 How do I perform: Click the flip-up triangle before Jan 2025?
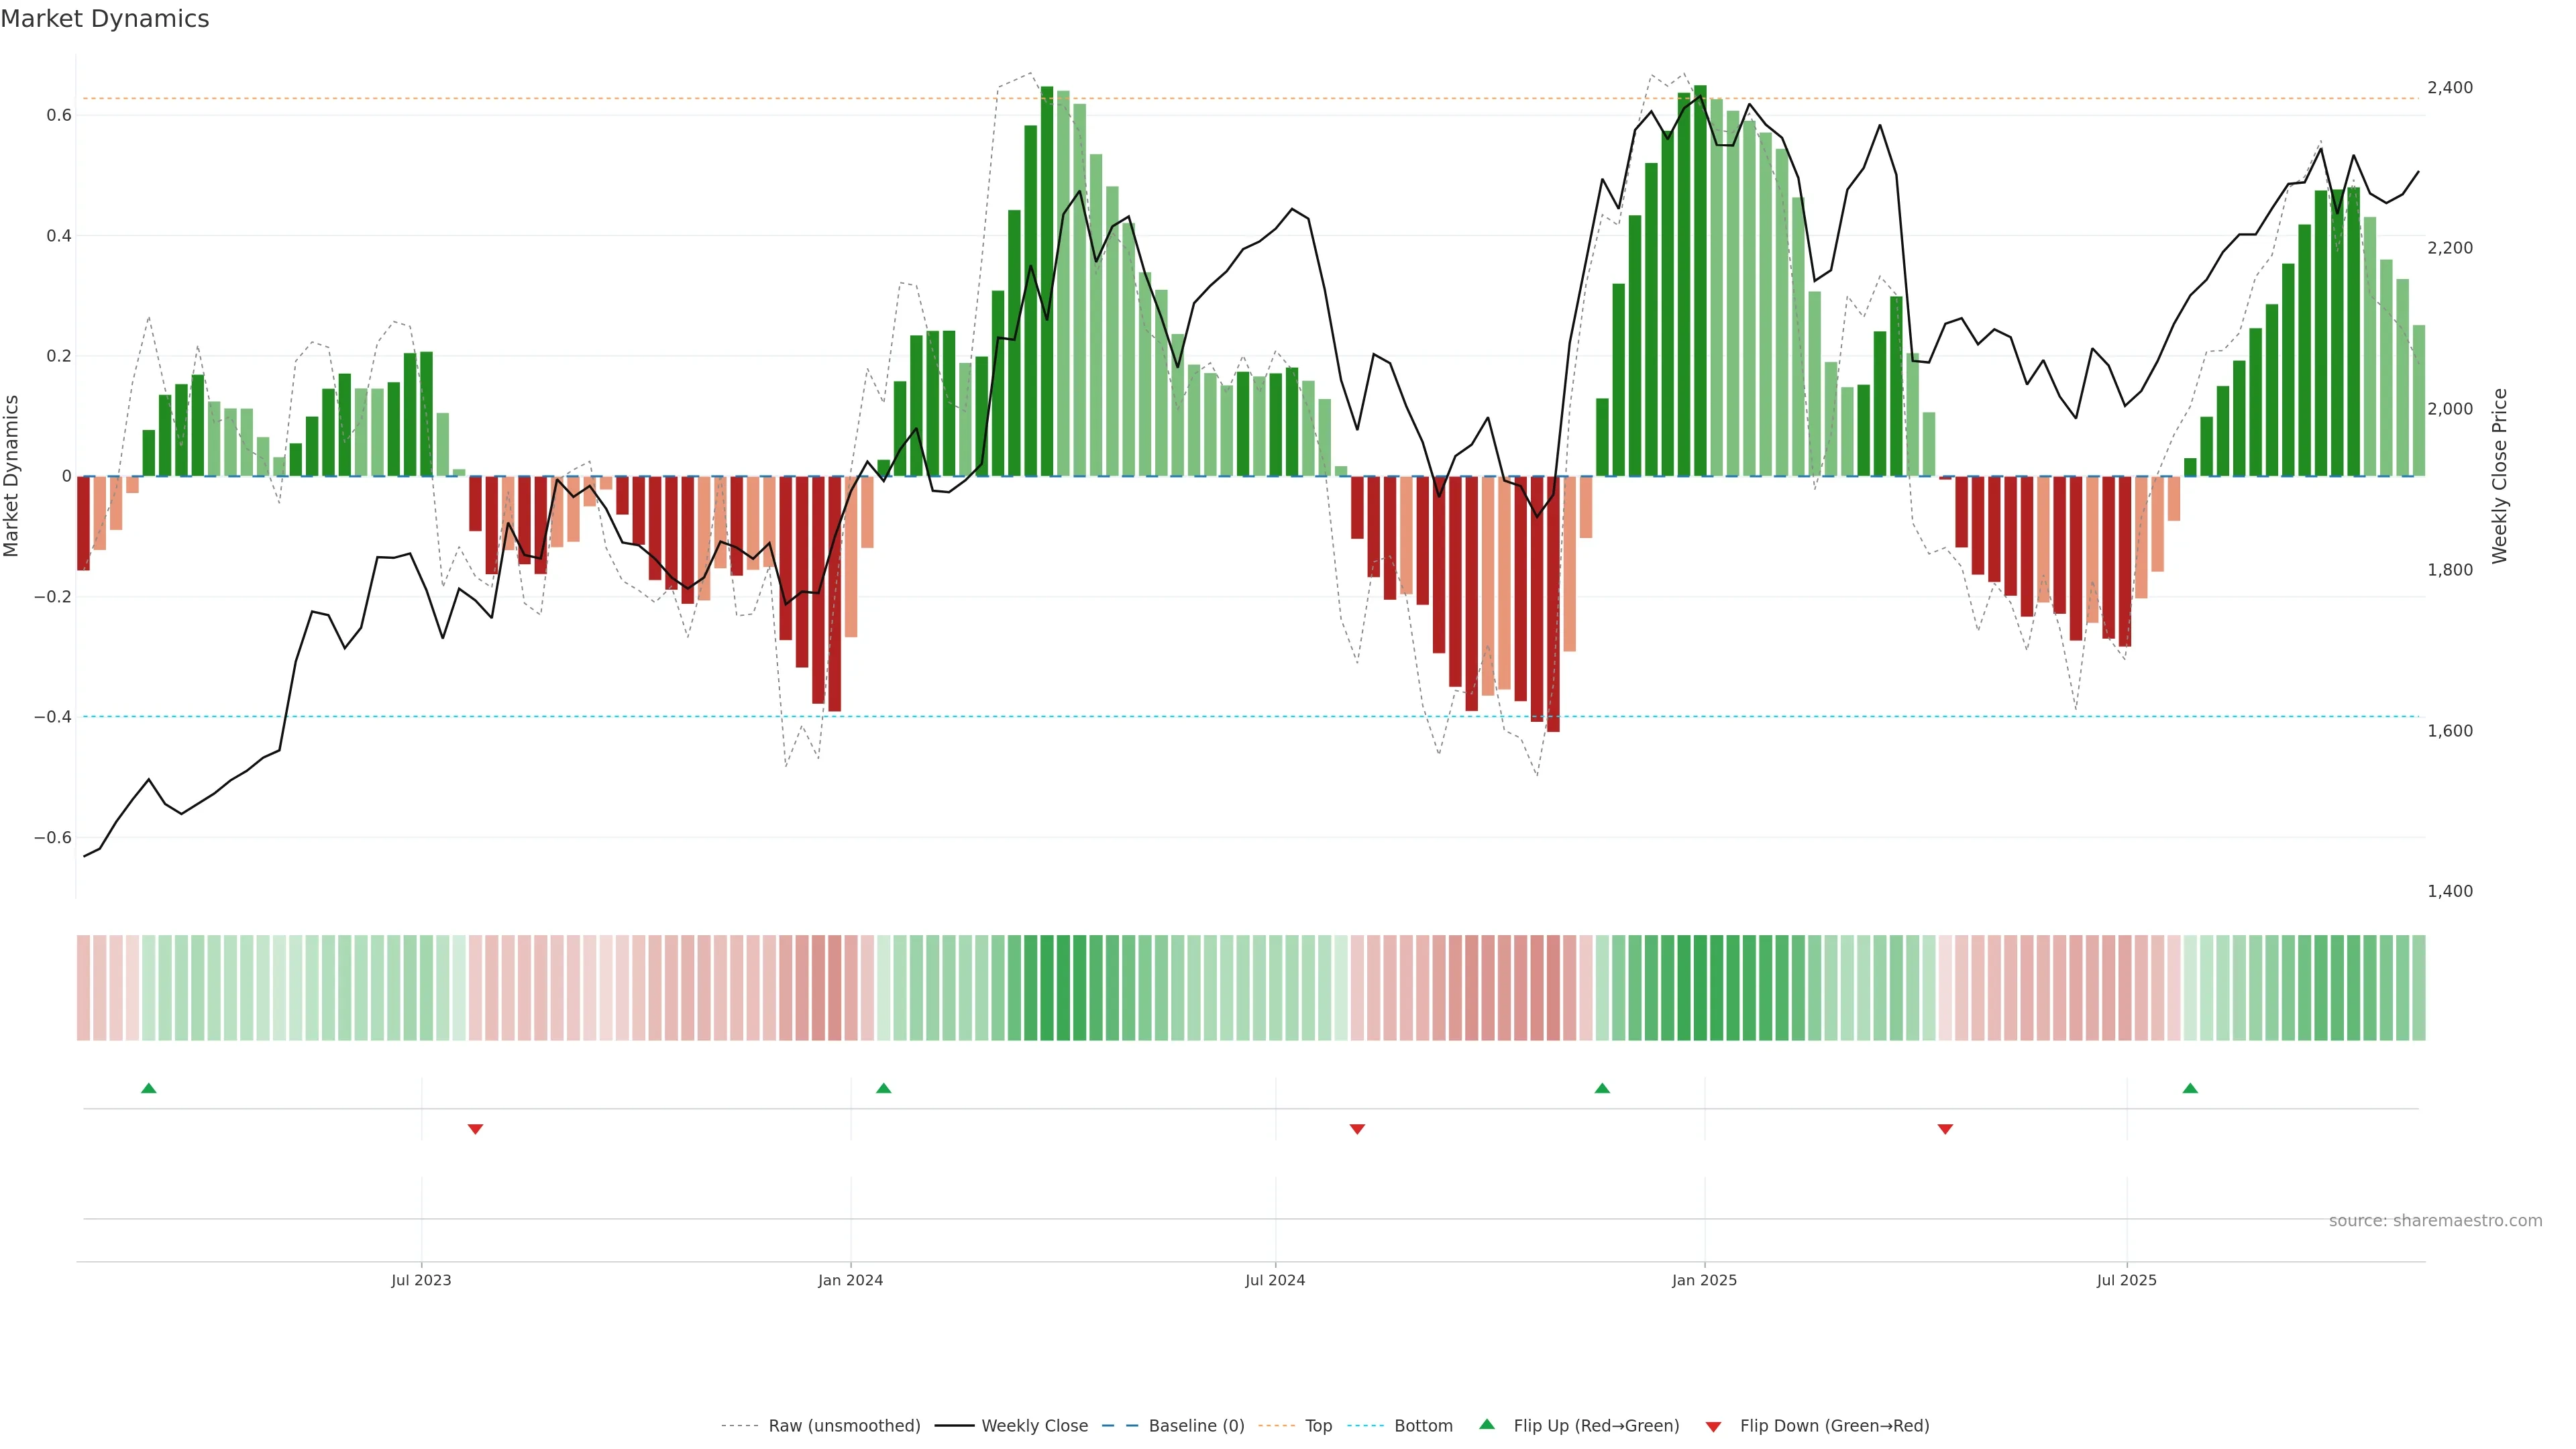[1602, 1088]
